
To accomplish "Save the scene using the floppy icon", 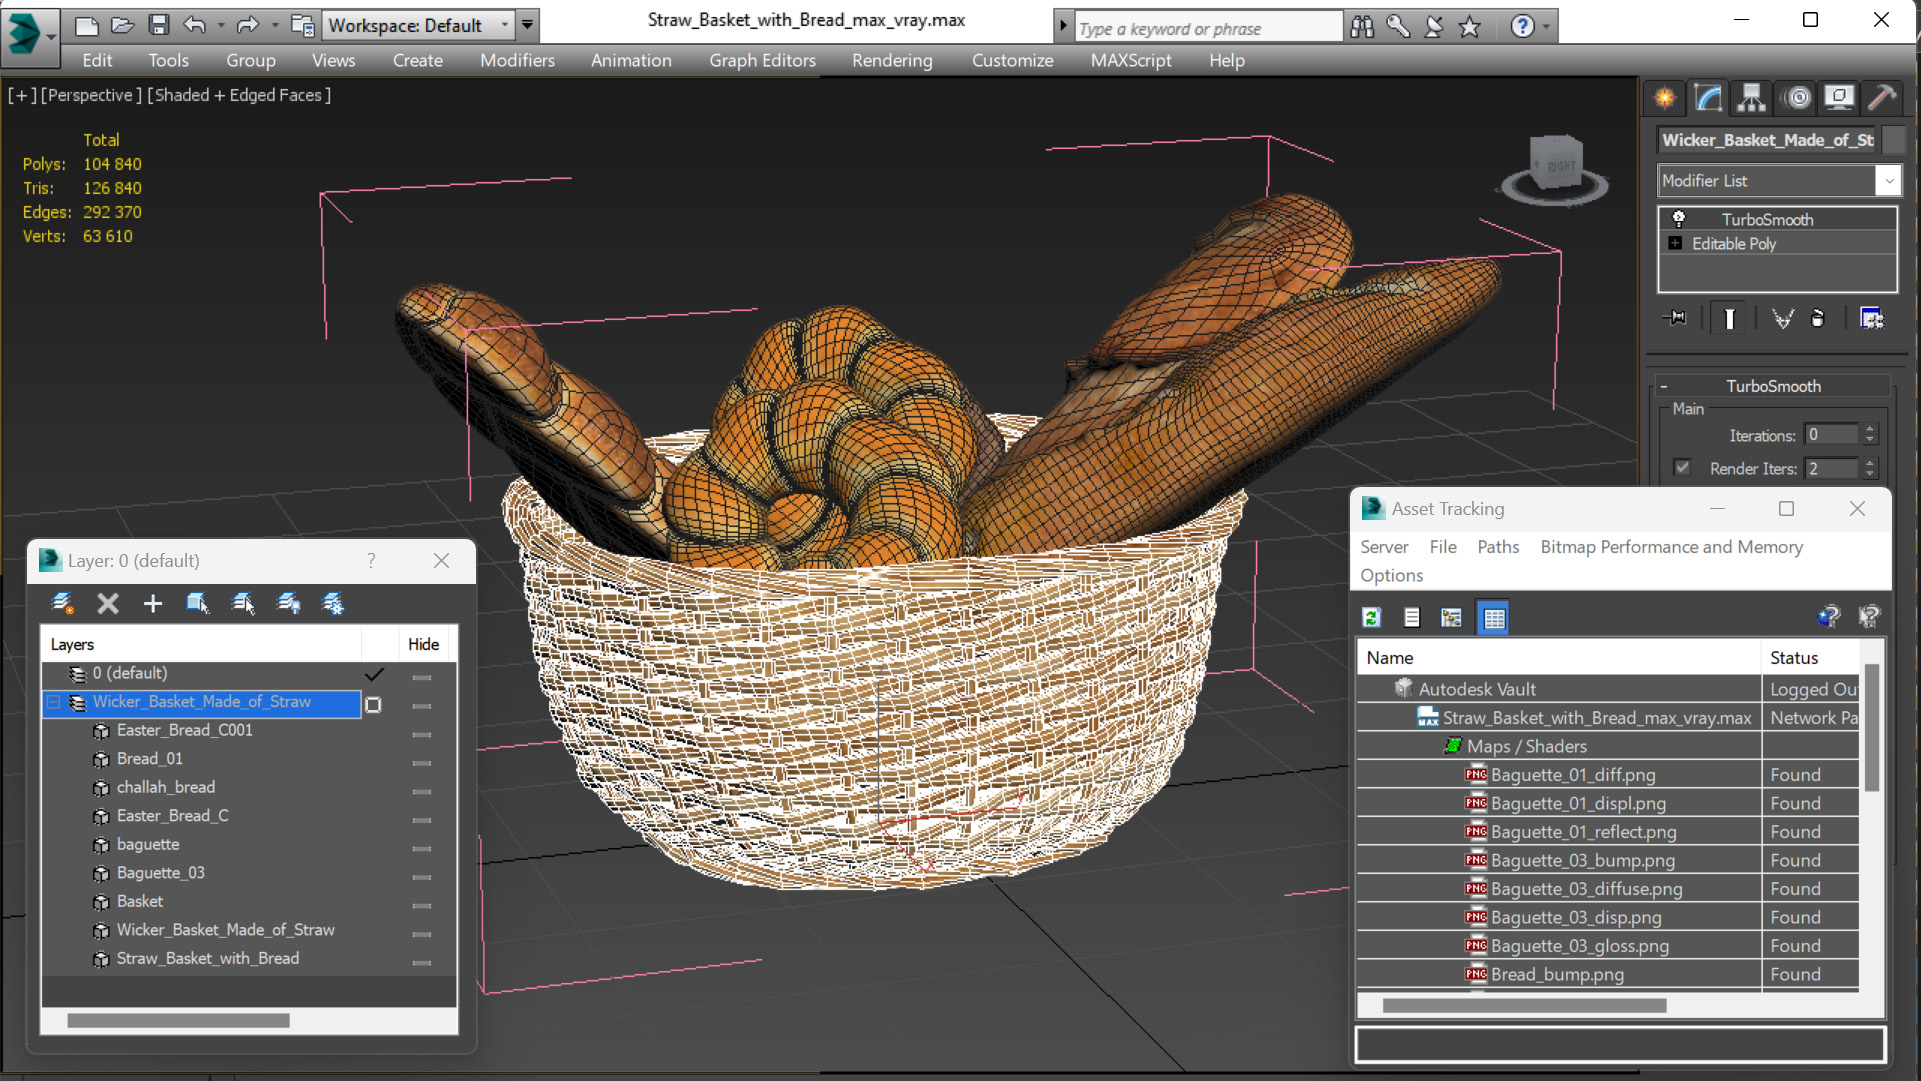I will pyautogui.click(x=158, y=25).
